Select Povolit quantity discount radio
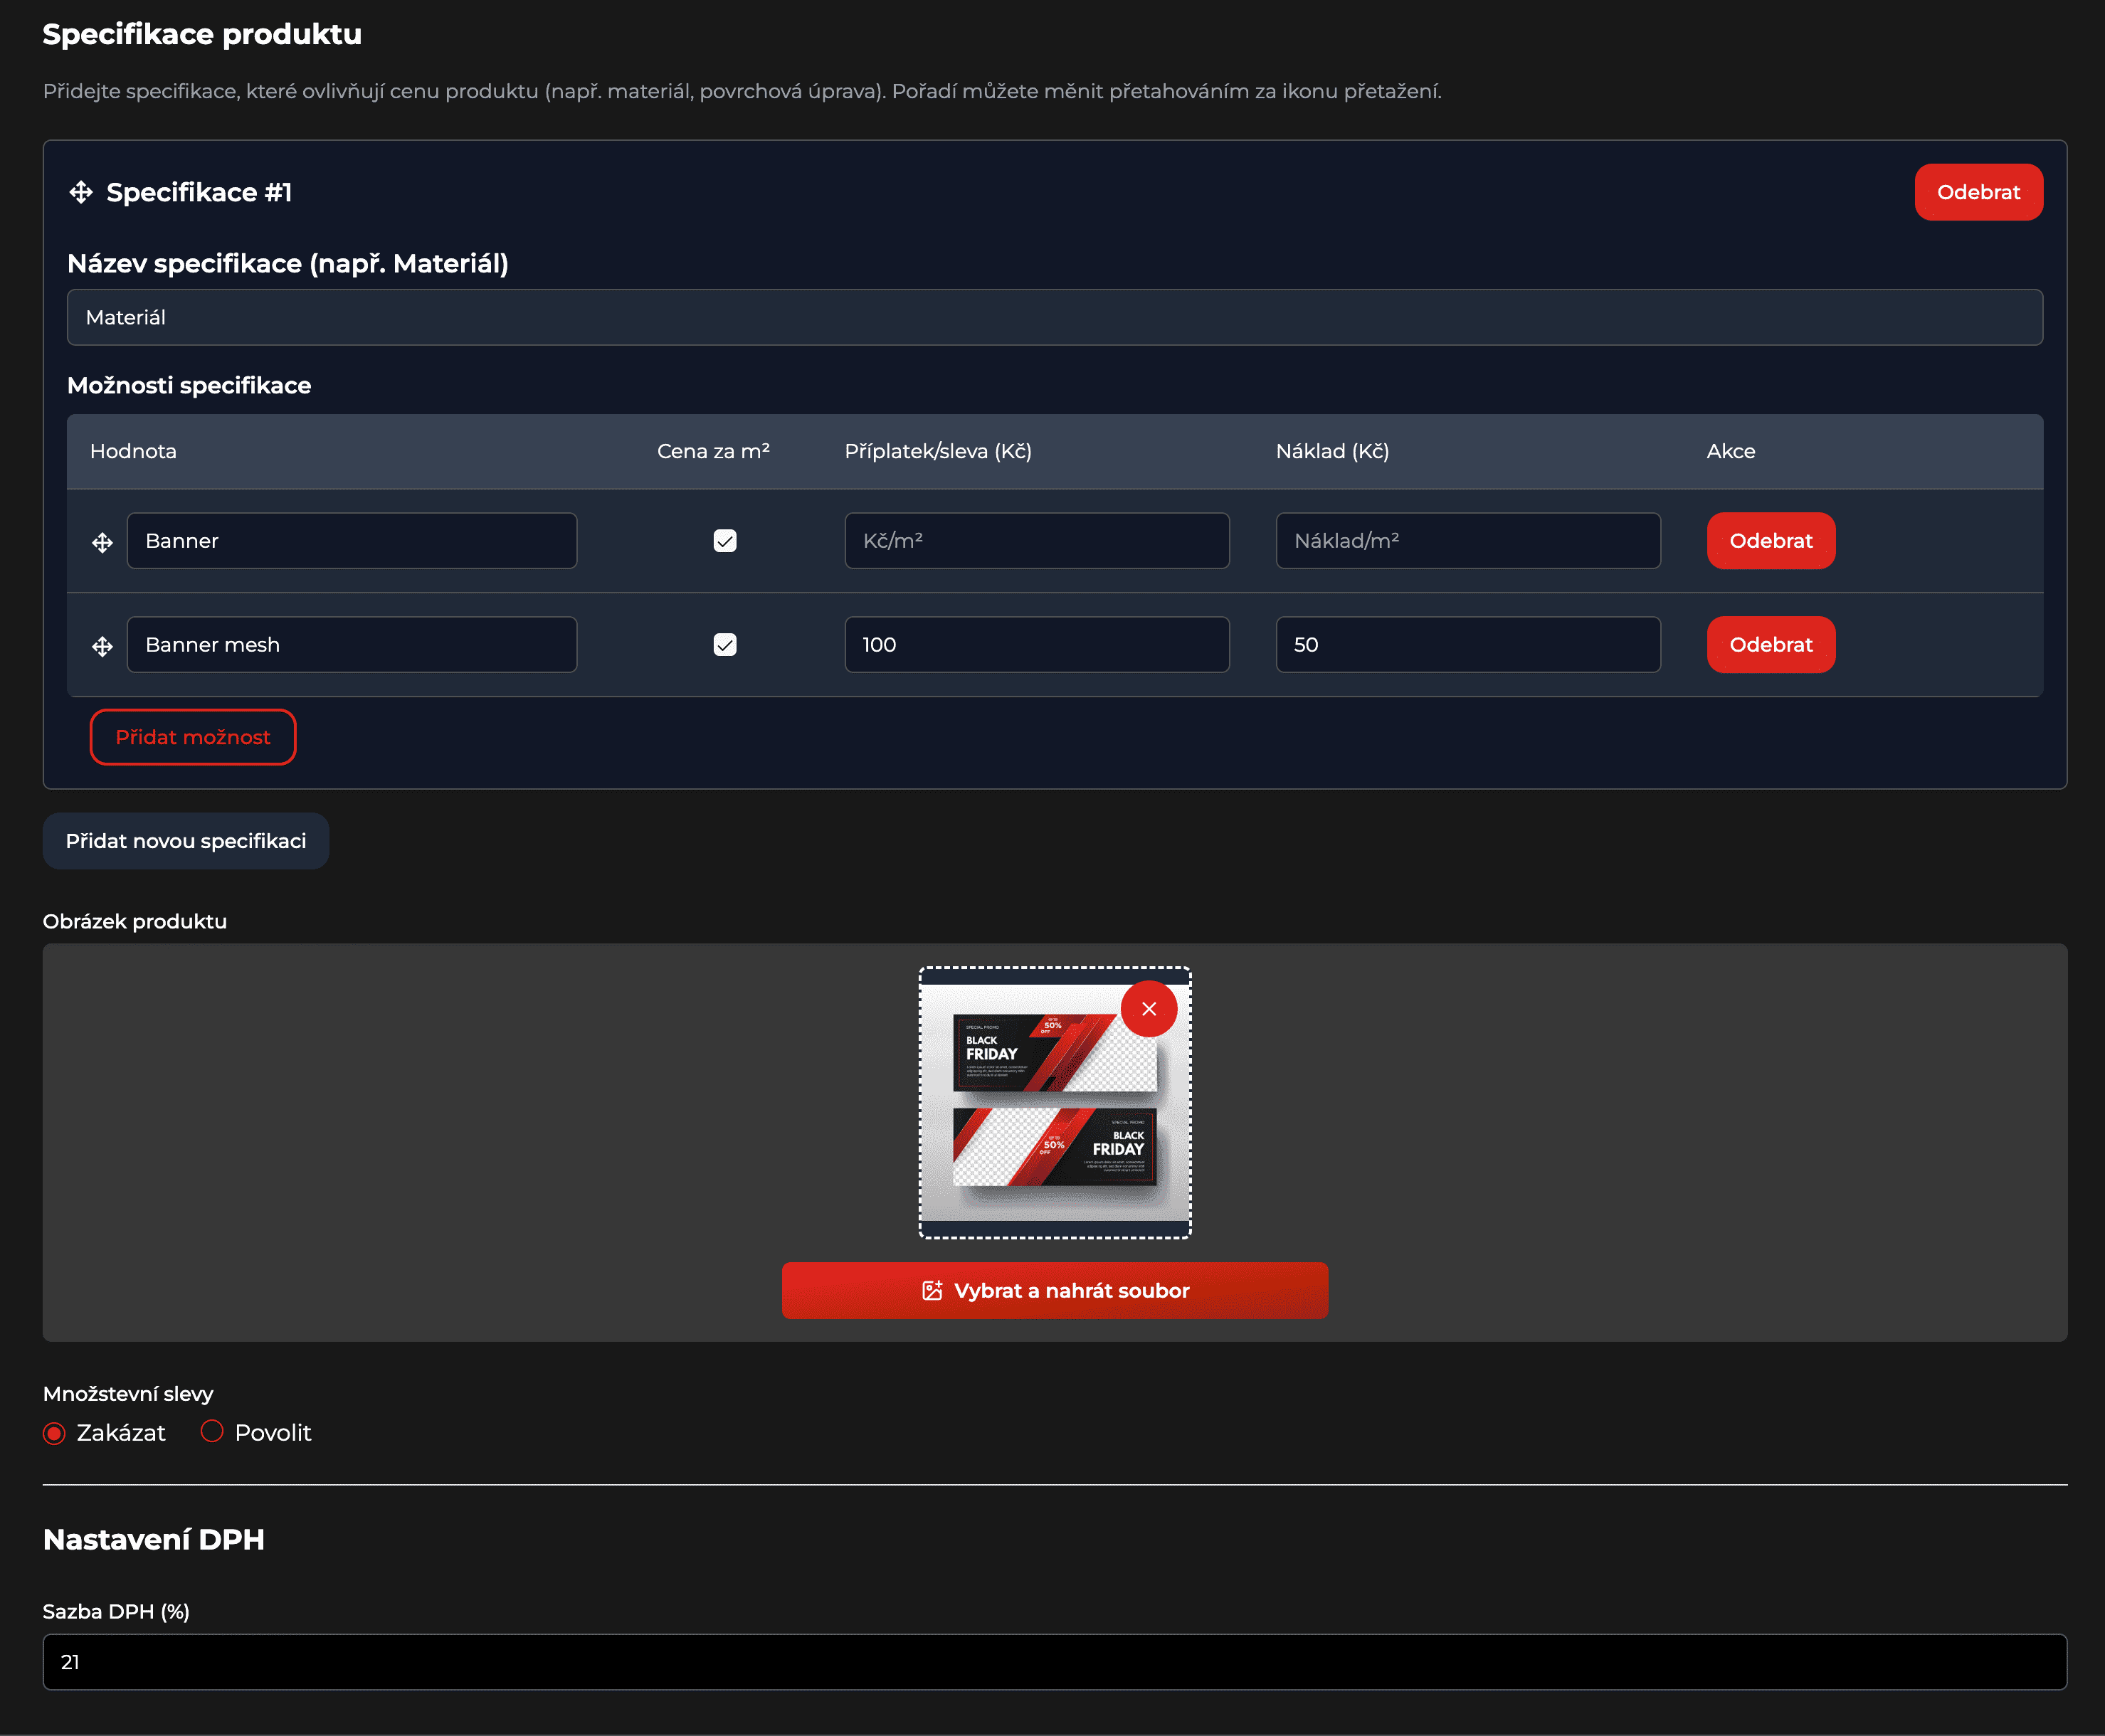Image resolution: width=2105 pixels, height=1736 pixels. click(211, 1431)
